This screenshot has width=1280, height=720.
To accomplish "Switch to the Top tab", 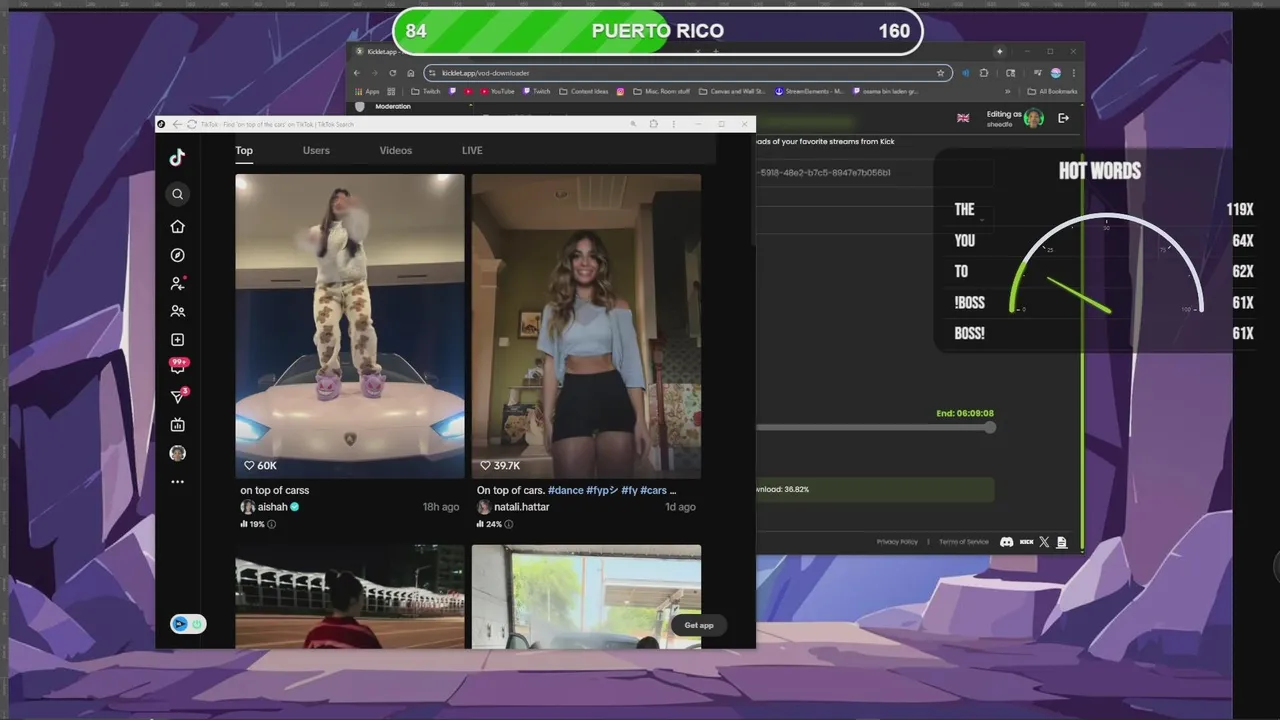I will [244, 151].
